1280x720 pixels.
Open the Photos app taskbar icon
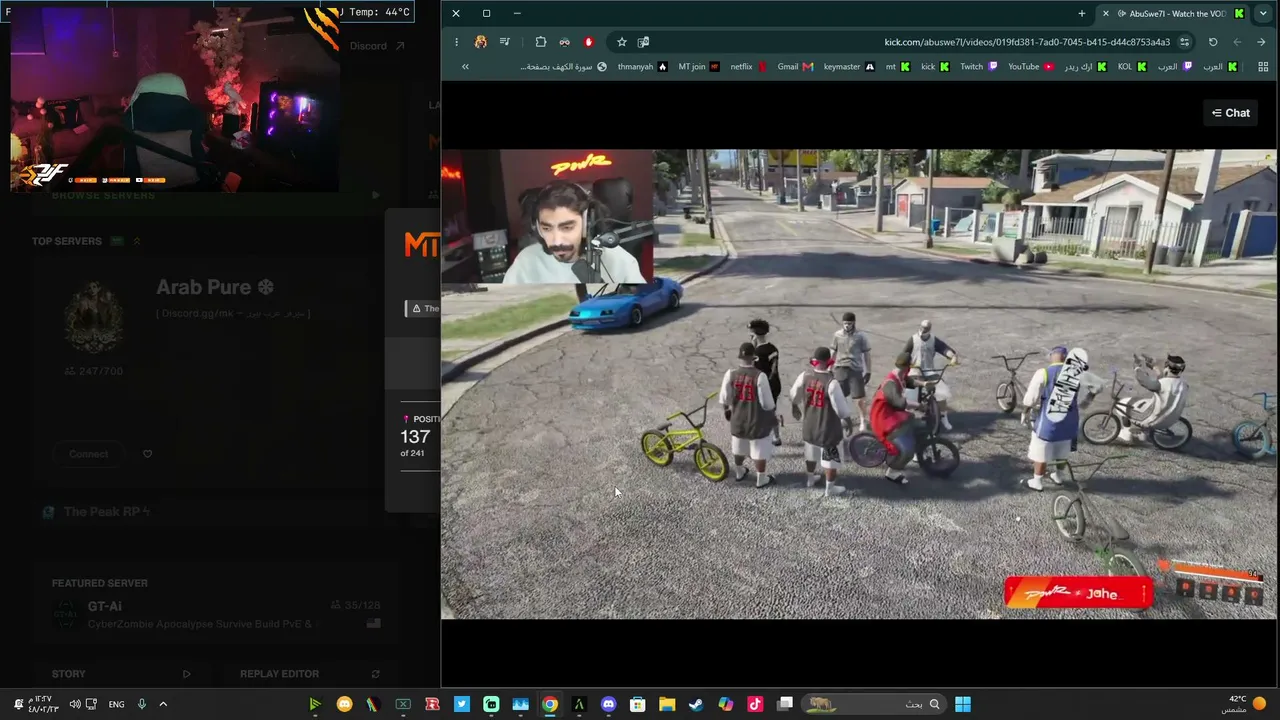(x=520, y=704)
